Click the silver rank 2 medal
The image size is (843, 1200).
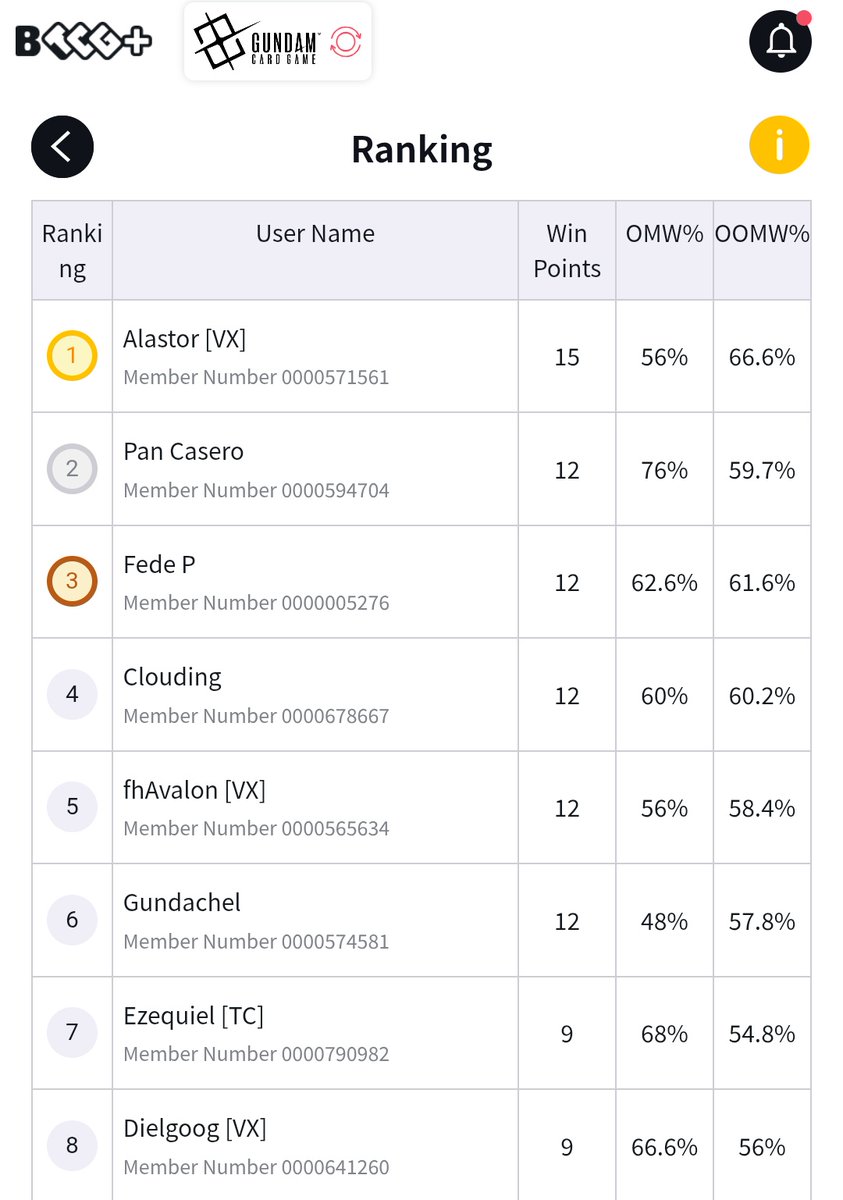coord(72,469)
